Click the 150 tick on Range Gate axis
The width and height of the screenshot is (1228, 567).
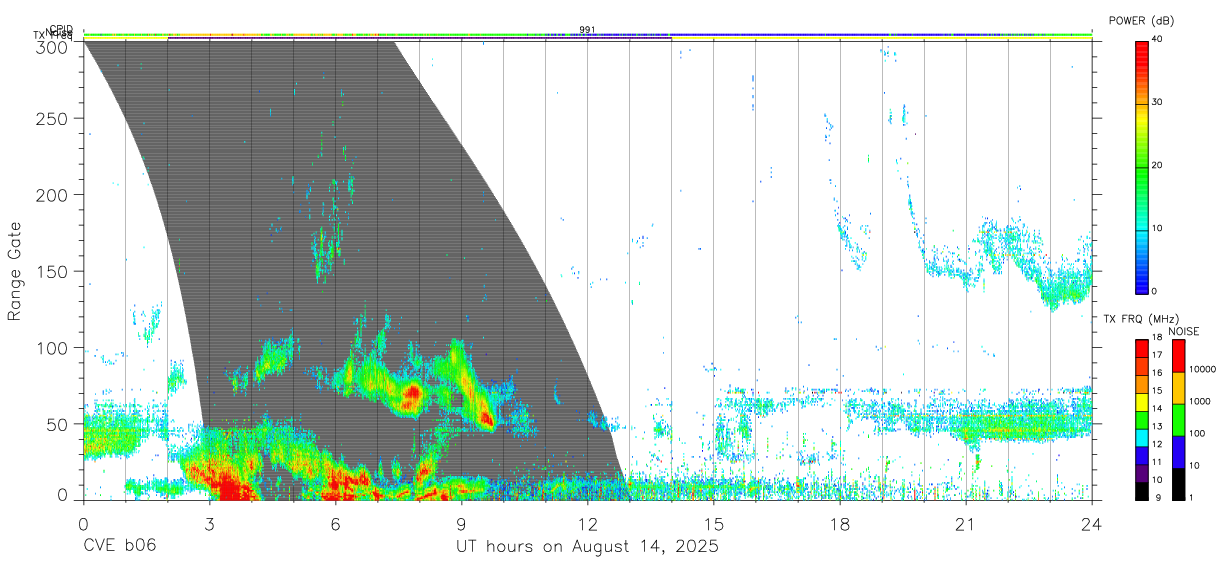coord(53,271)
